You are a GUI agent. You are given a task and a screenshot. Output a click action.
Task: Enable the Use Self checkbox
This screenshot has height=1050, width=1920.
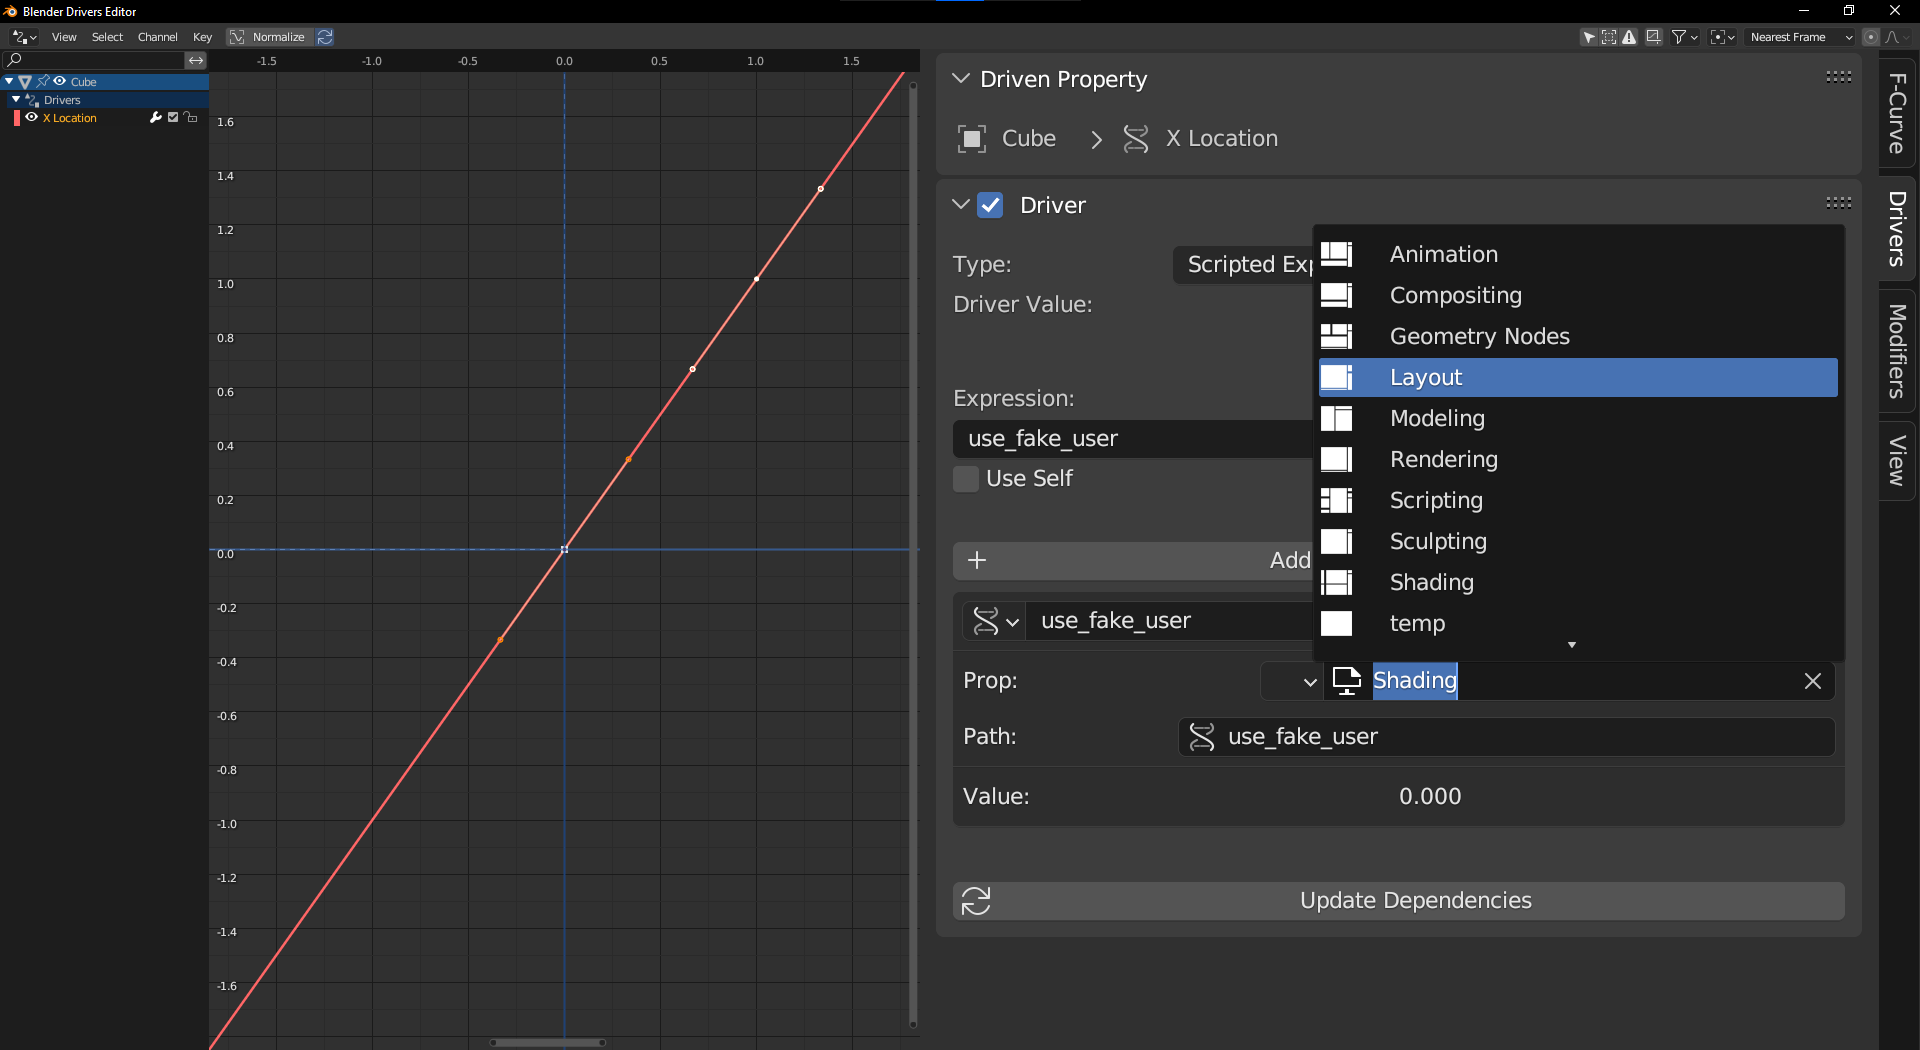[x=966, y=479]
